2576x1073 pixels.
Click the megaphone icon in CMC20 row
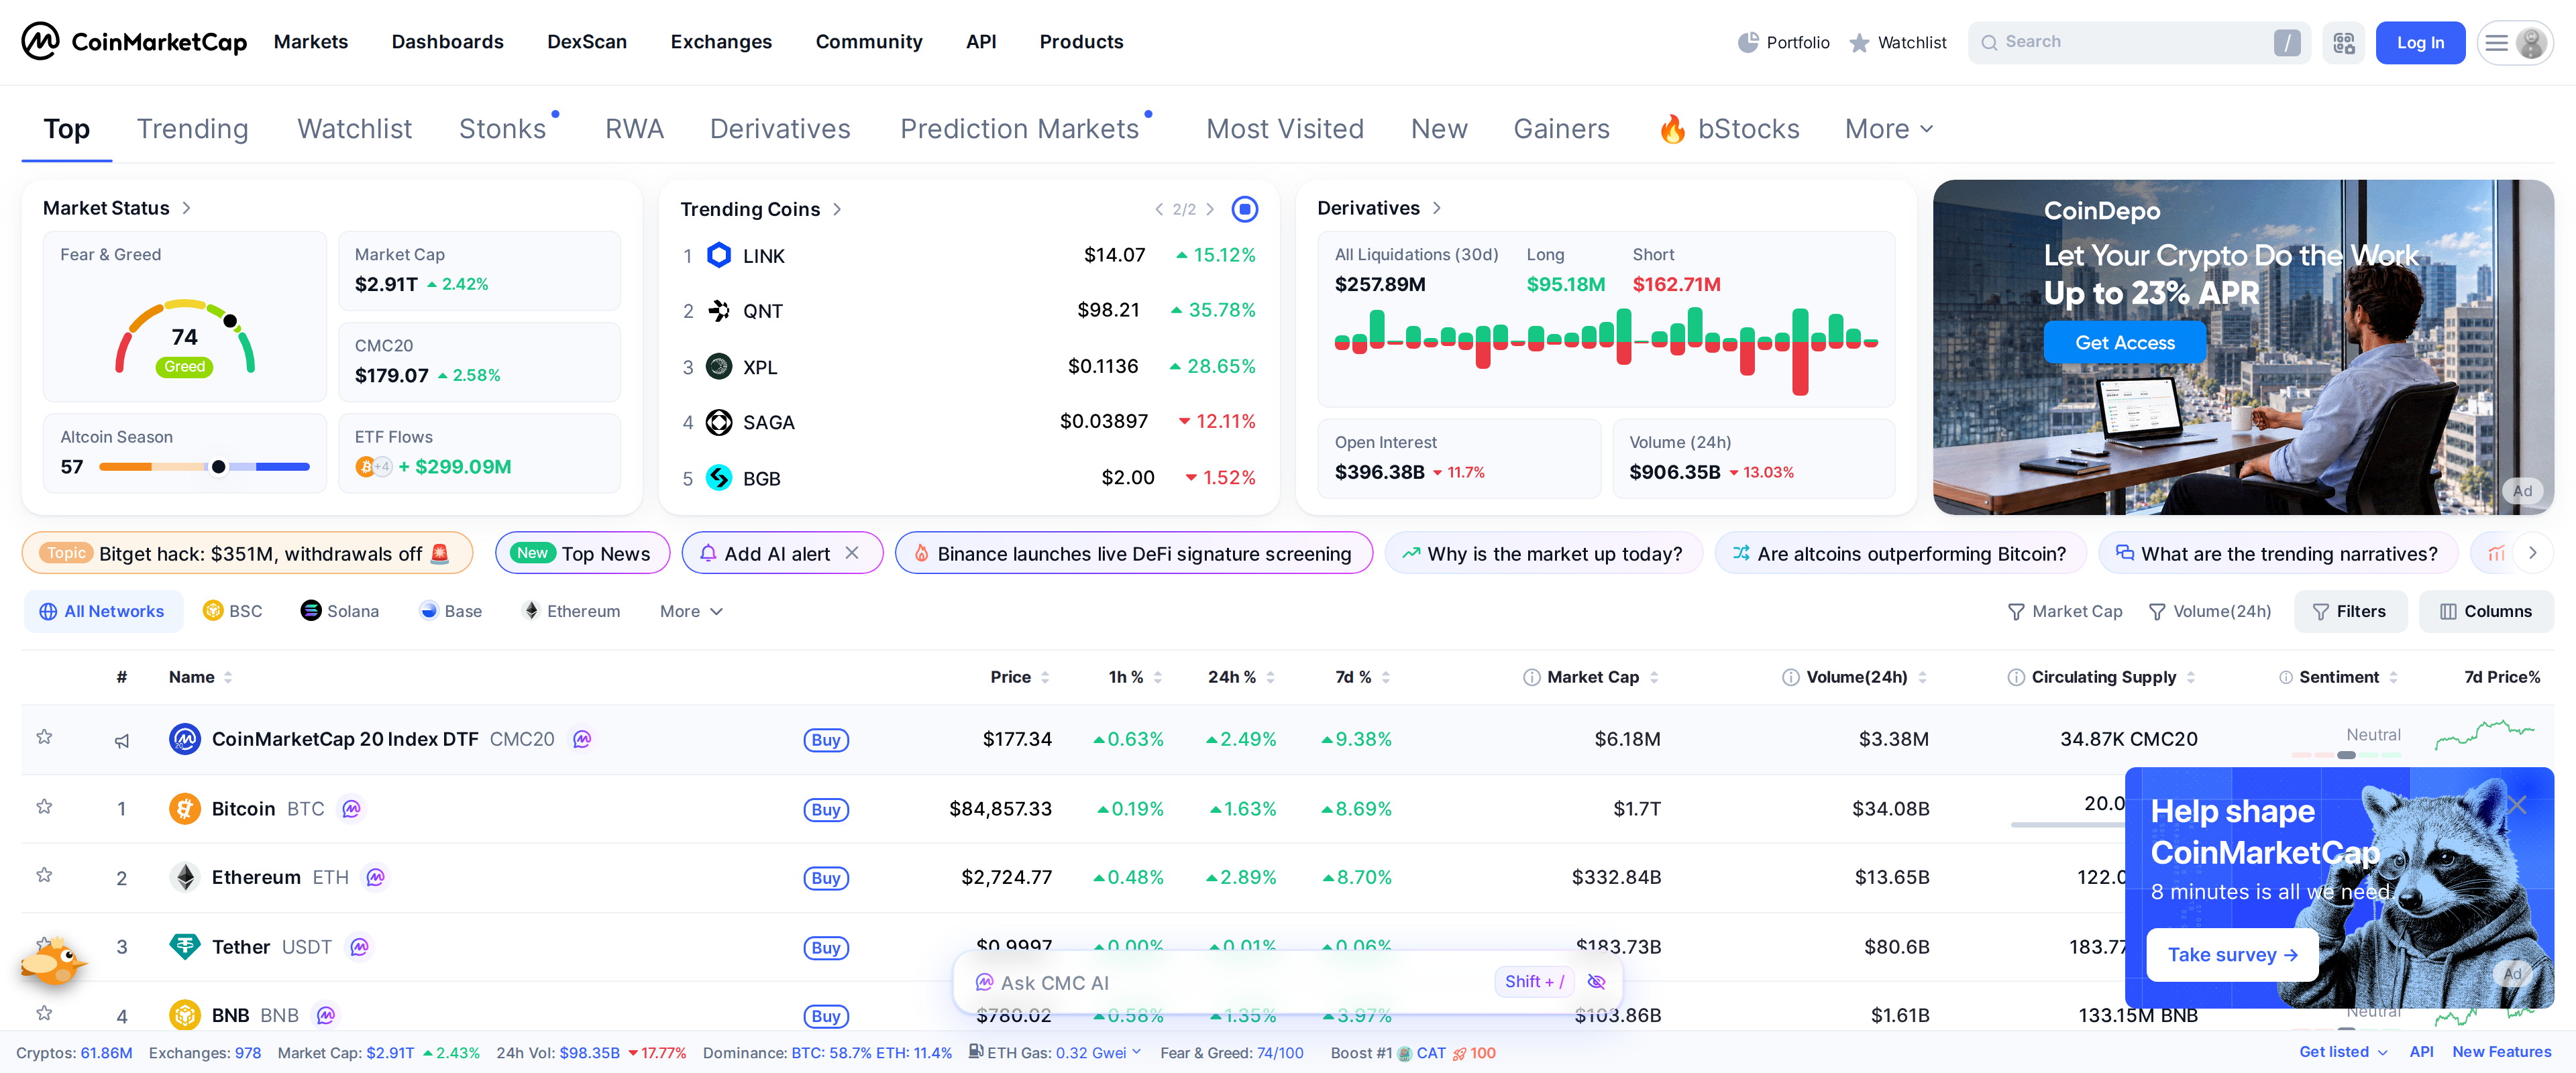coord(121,740)
